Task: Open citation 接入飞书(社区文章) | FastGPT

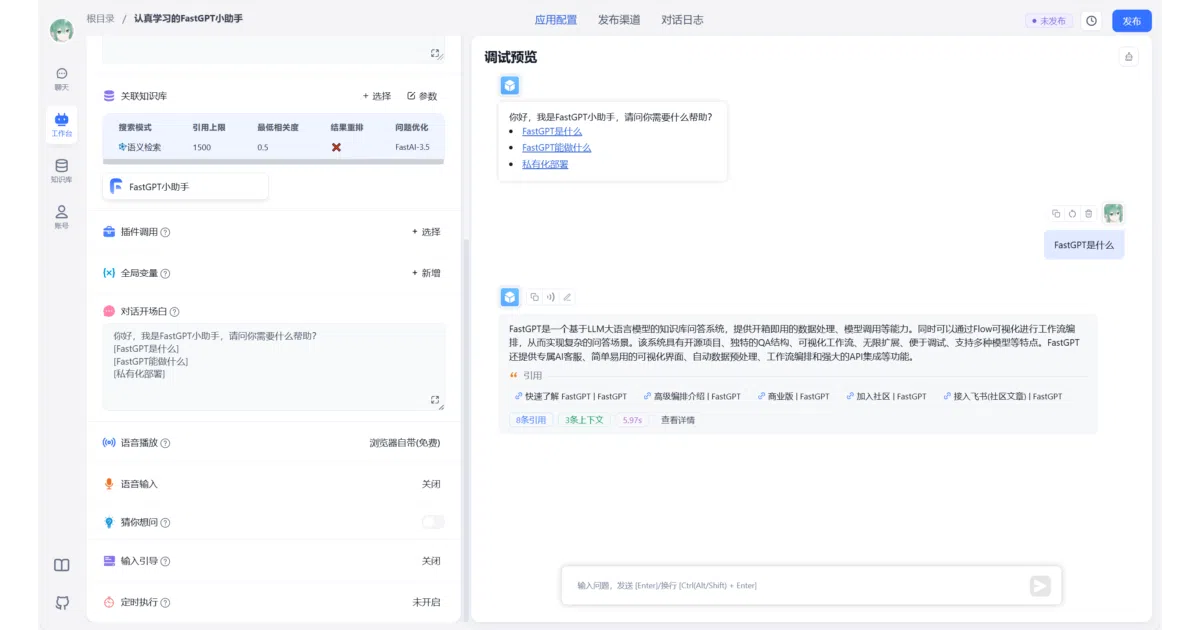Action: [1002, 396]
